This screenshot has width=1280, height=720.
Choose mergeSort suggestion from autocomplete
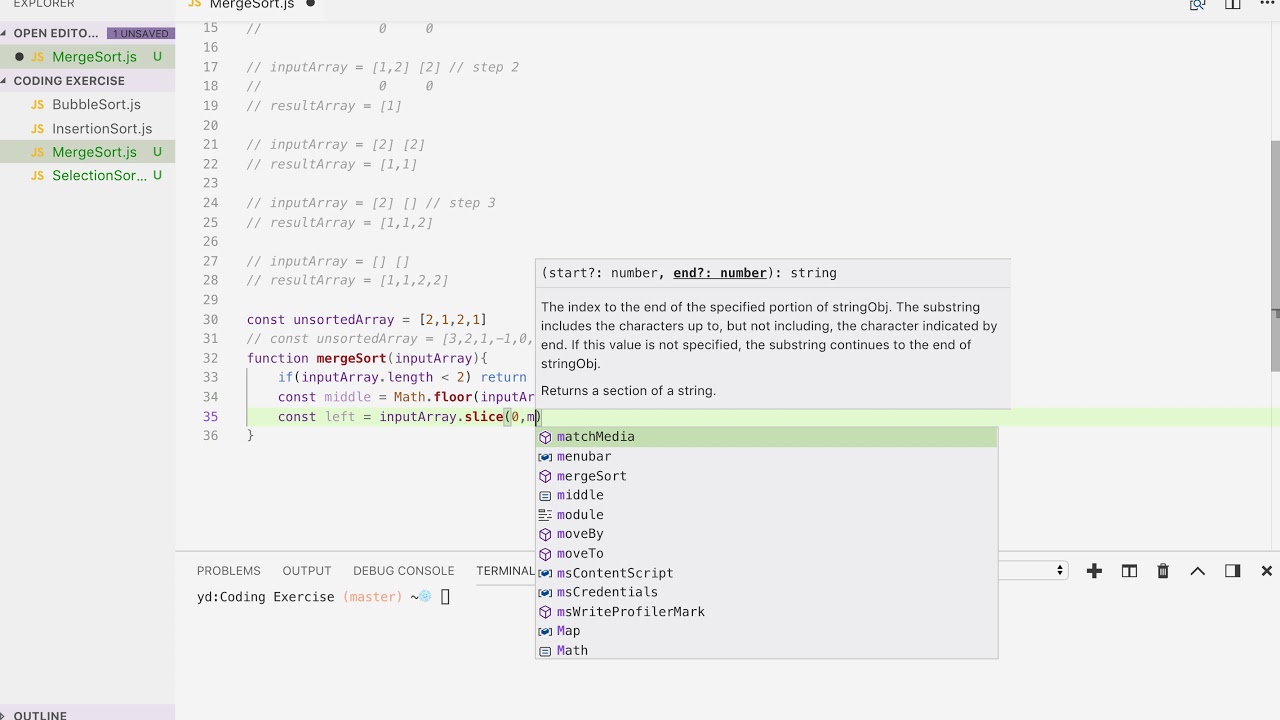pos(766,476)
